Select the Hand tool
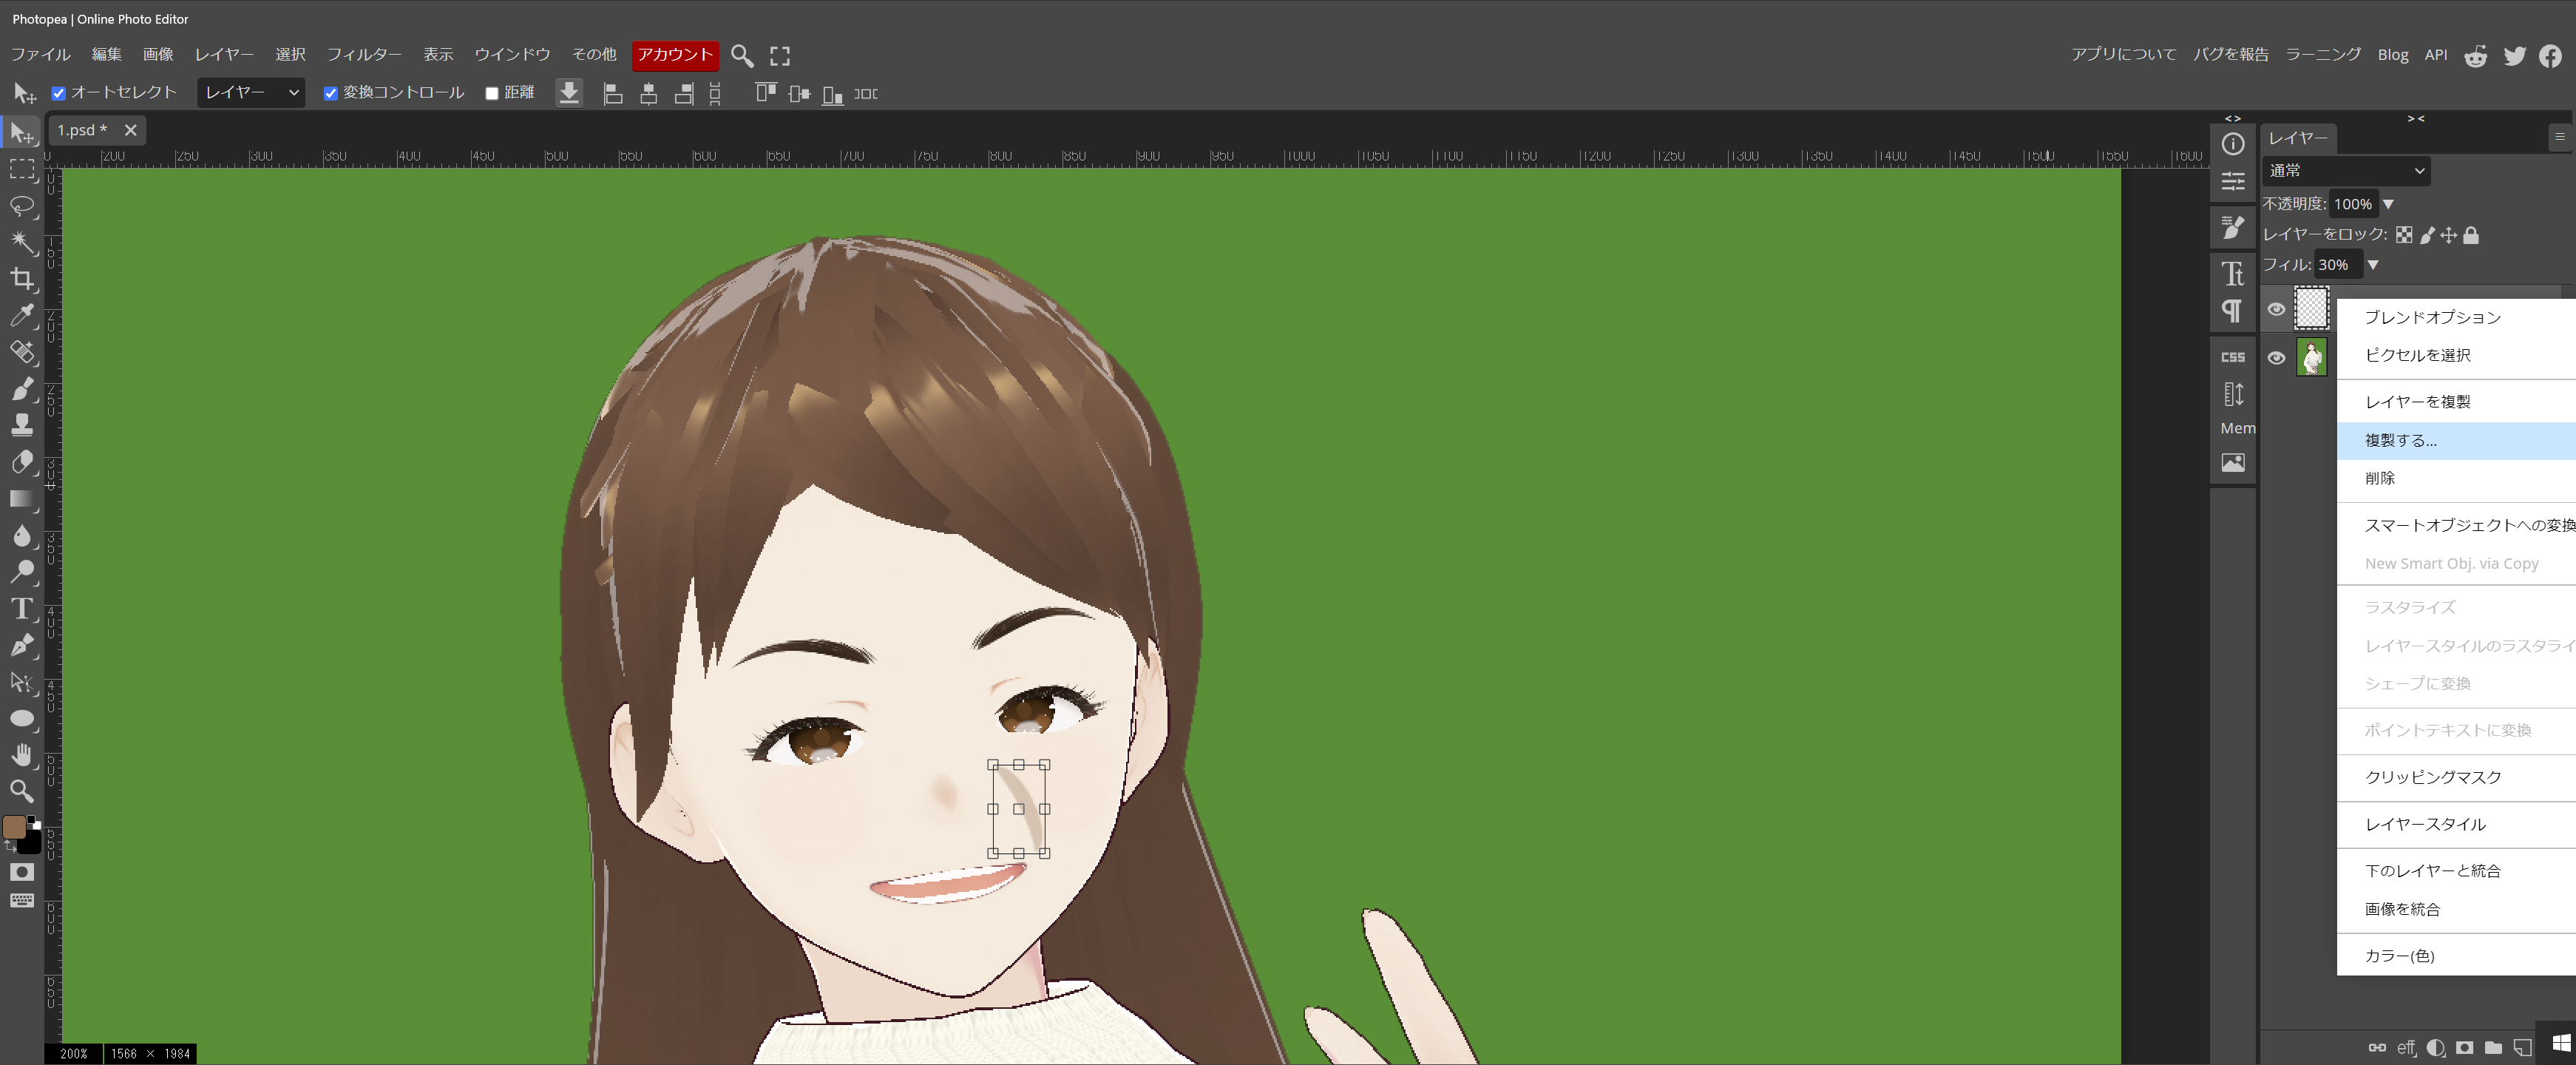Viewport: 2576px width, 1065px height. [x=22, y=755]
